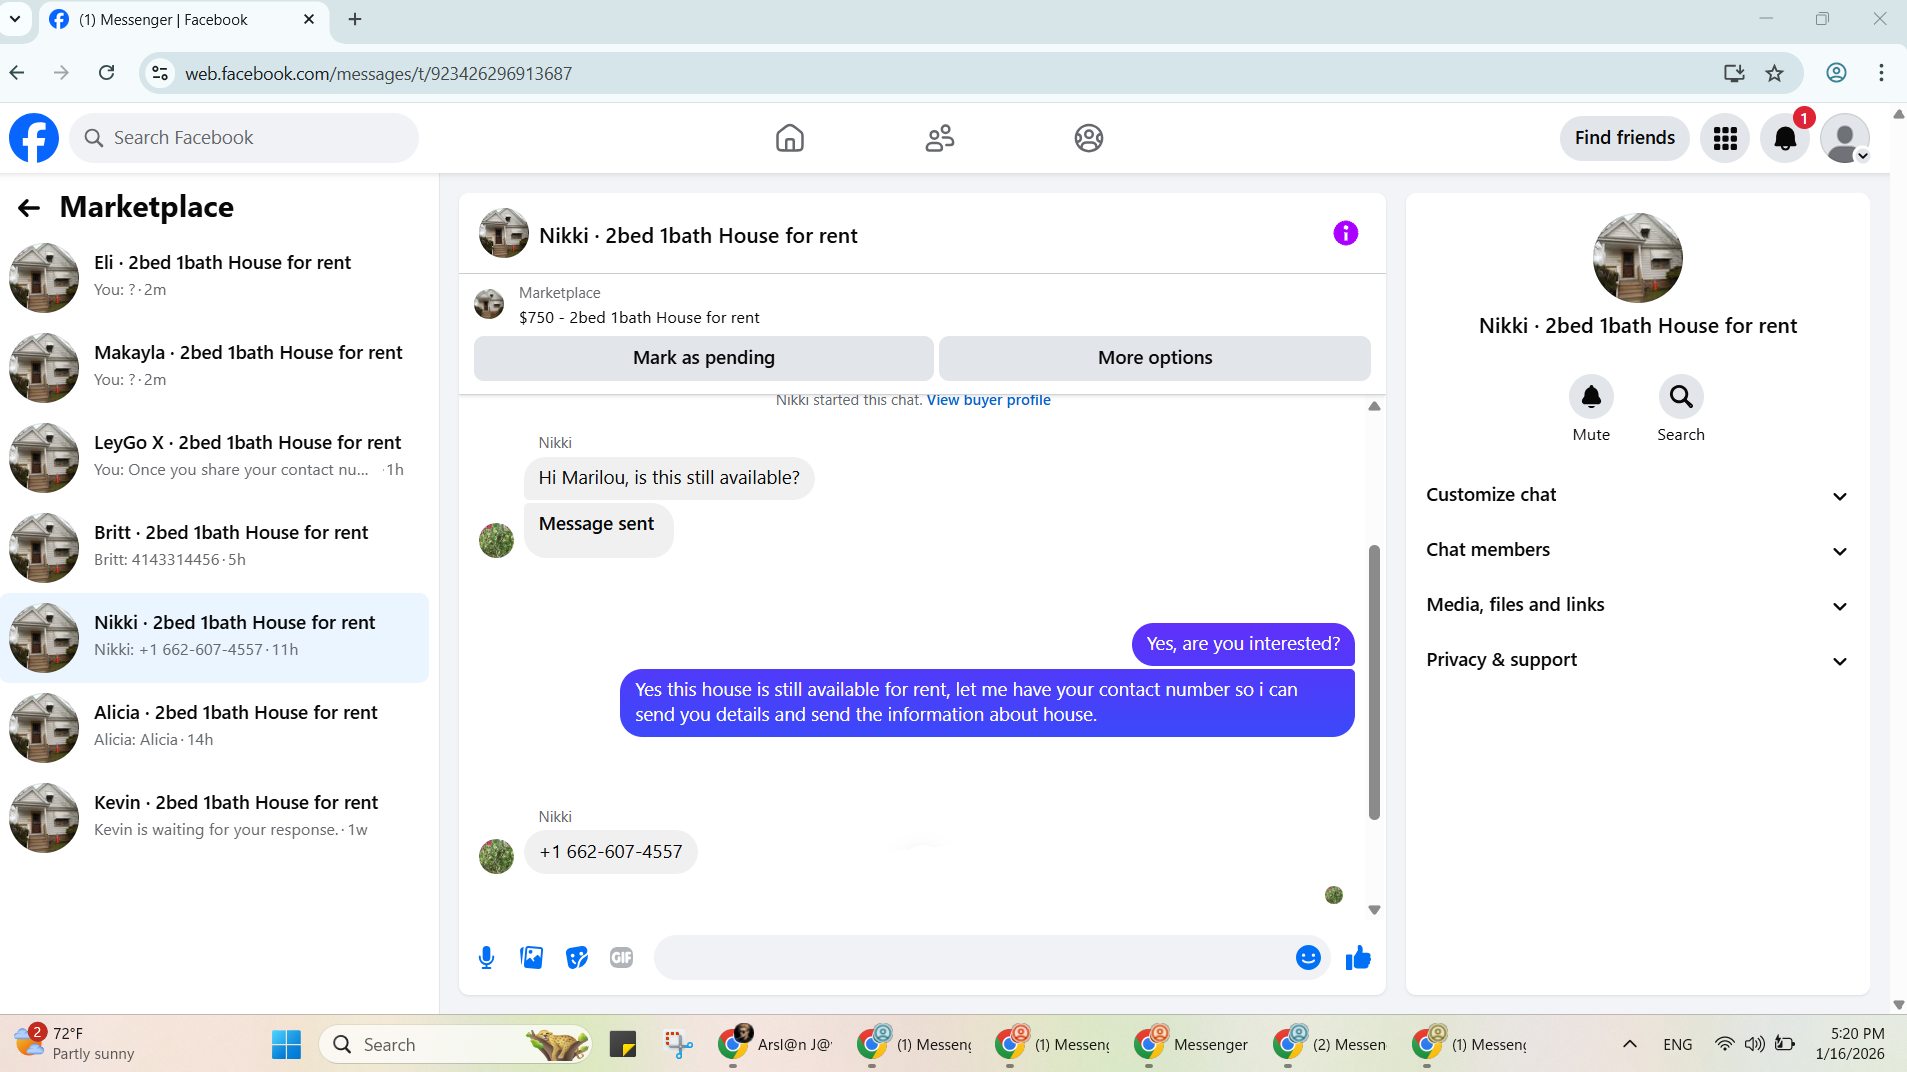The height and width of the screenshot is (1072, 1907).
Task: Open the account profile menu
Action: [1845, 138]
